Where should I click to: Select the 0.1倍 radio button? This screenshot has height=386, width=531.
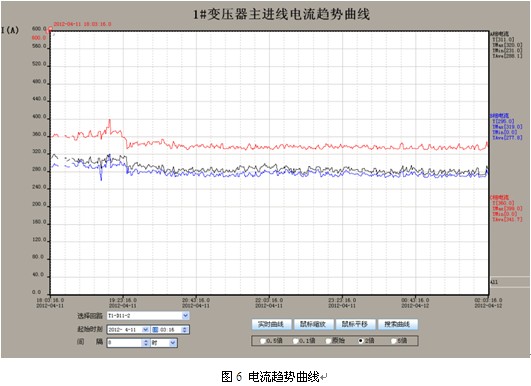tap(296, 341)
